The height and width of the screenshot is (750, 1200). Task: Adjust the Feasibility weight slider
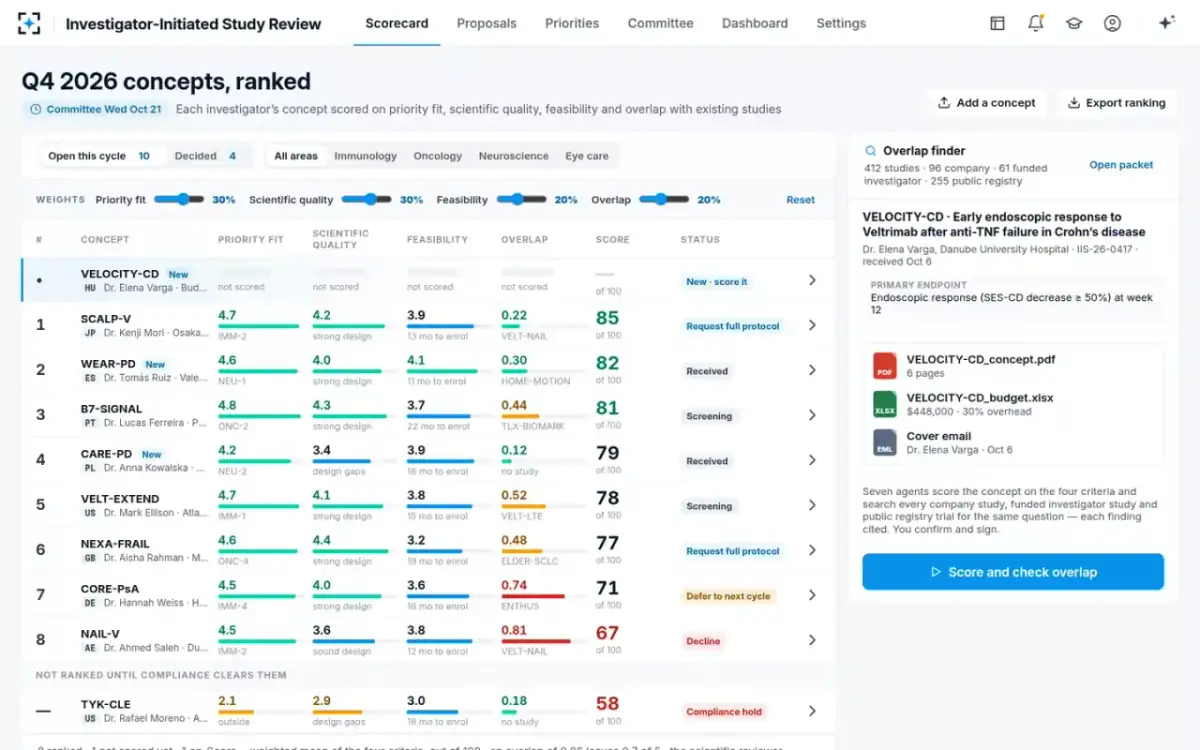point(521,199)
